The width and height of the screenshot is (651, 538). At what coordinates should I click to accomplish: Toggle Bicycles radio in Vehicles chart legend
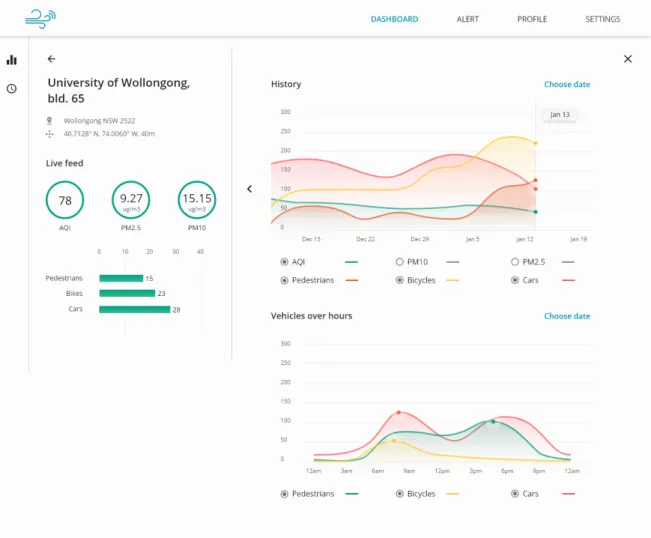point(399,494)
